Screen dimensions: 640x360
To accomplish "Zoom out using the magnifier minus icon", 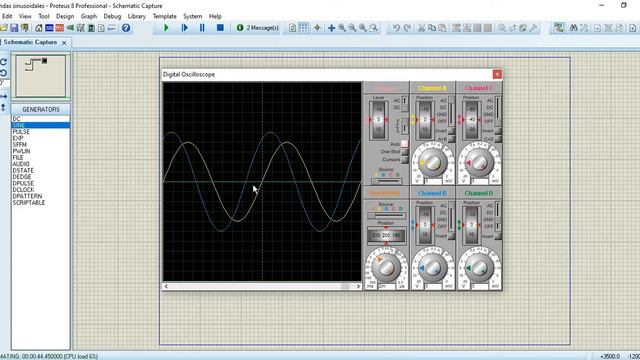I will (x=352, y=28).
